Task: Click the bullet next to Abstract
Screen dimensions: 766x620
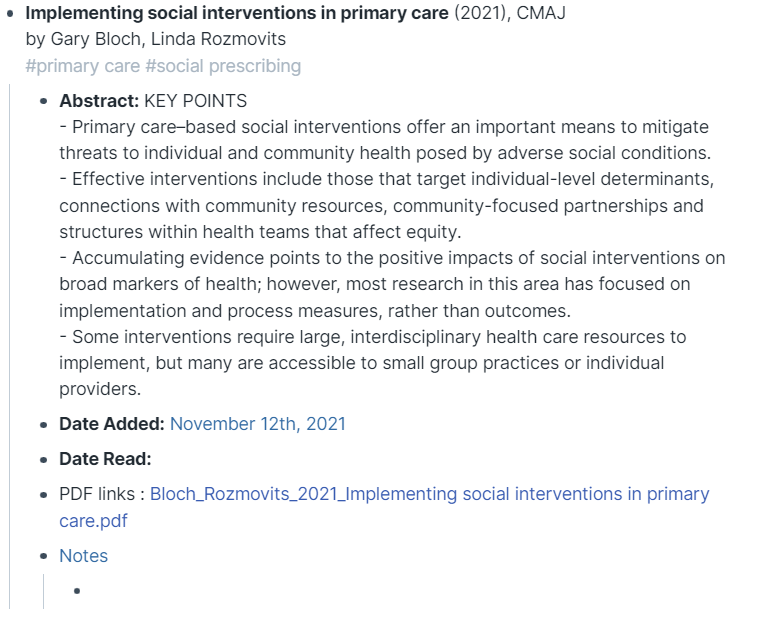Action: pyautogui.click(x=44, y=102)
